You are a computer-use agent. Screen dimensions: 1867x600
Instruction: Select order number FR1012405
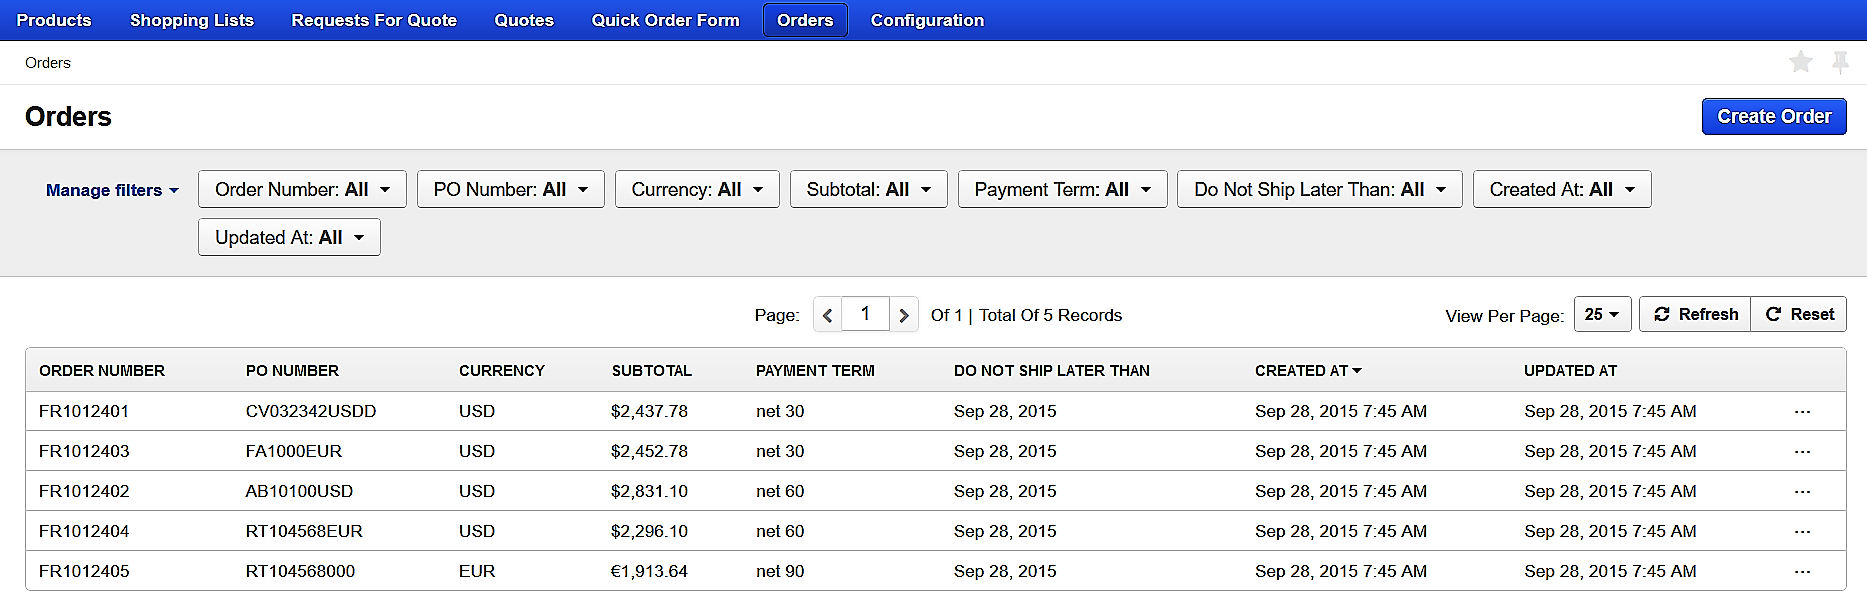coord(84,572)
